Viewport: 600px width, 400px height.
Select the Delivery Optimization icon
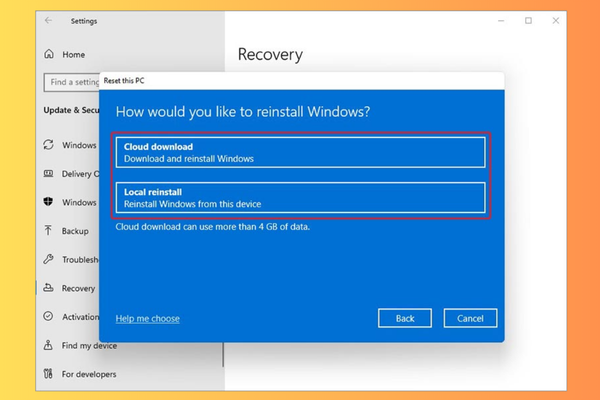coord(49,173)
